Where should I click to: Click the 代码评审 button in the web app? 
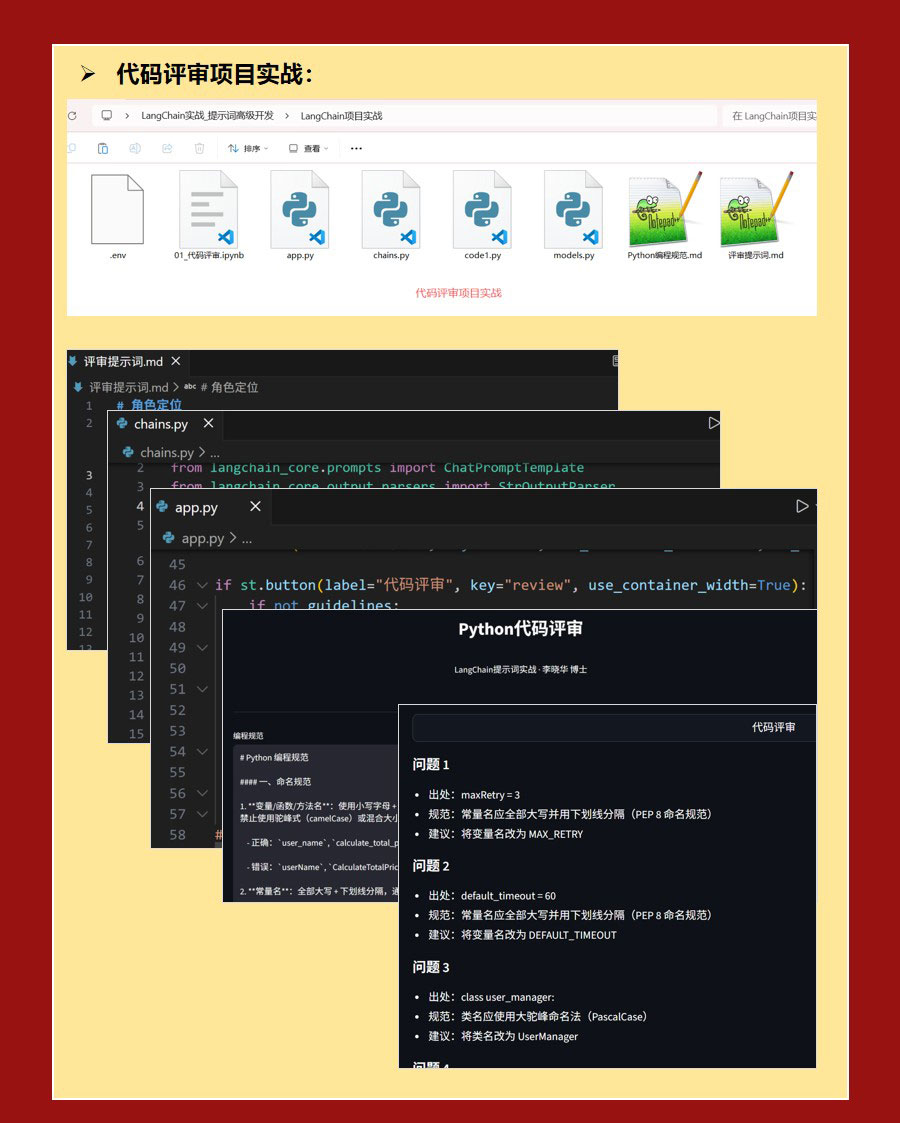(773, 727)
